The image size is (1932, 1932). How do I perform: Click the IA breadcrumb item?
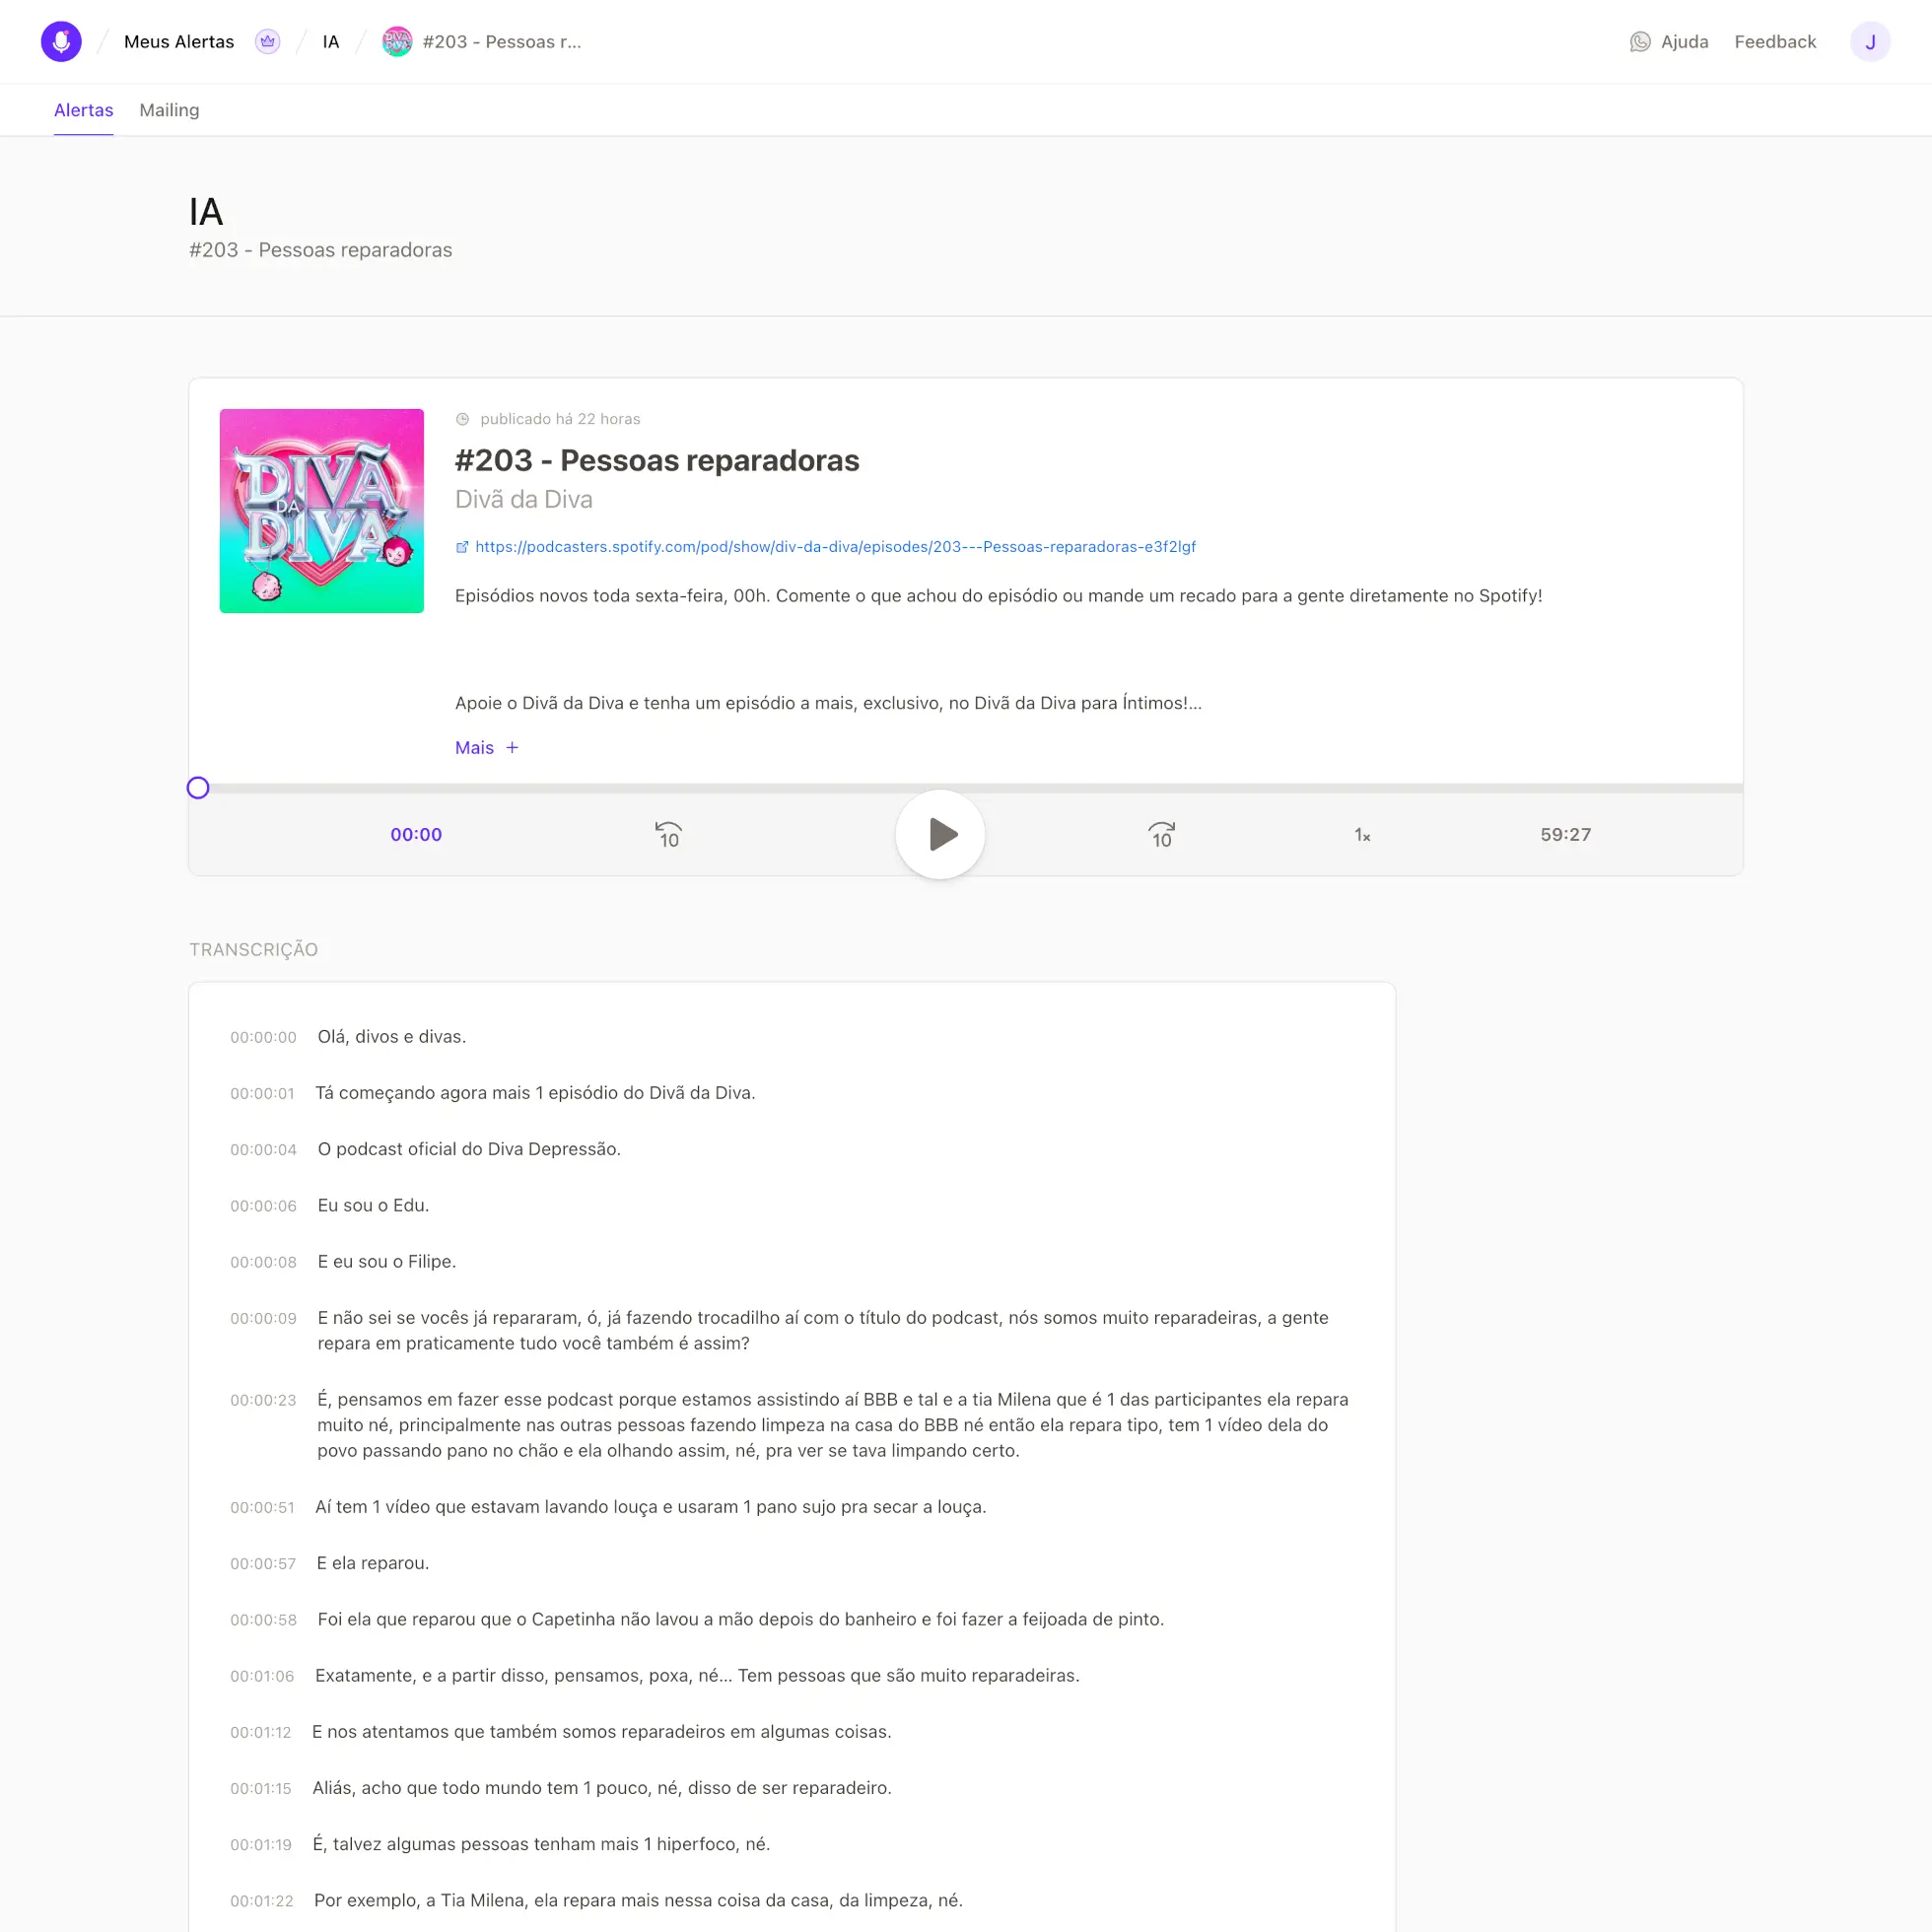click(x=331, y=42)
